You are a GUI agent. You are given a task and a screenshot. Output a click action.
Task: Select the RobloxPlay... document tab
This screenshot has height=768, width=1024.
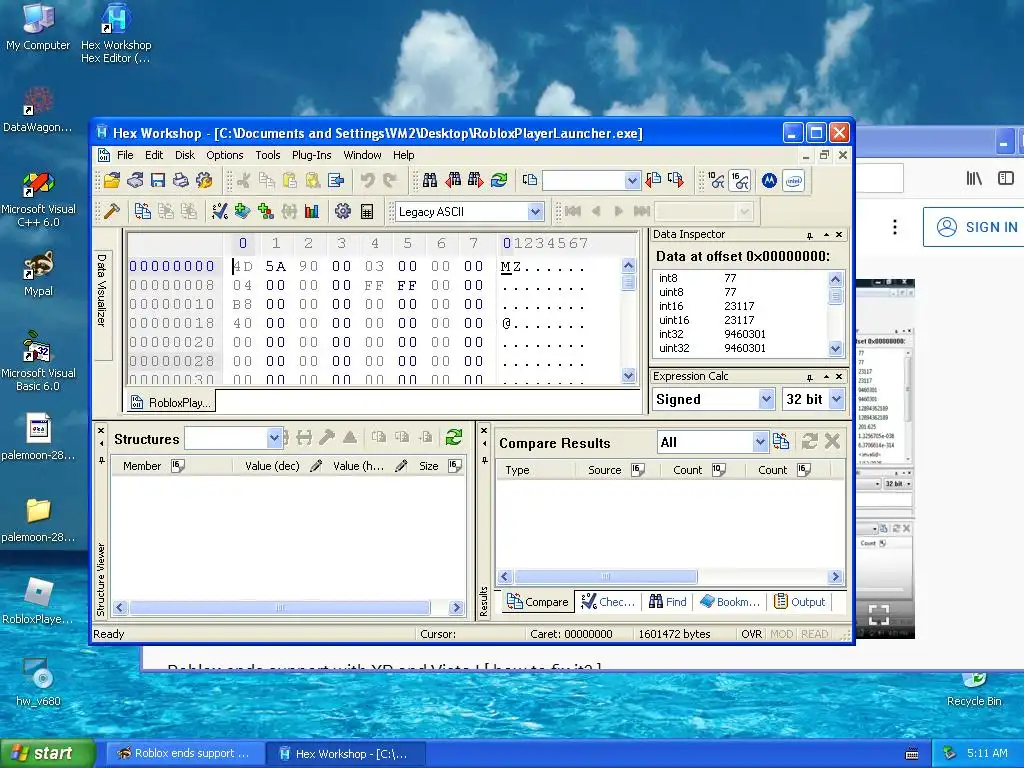(170, 402)
